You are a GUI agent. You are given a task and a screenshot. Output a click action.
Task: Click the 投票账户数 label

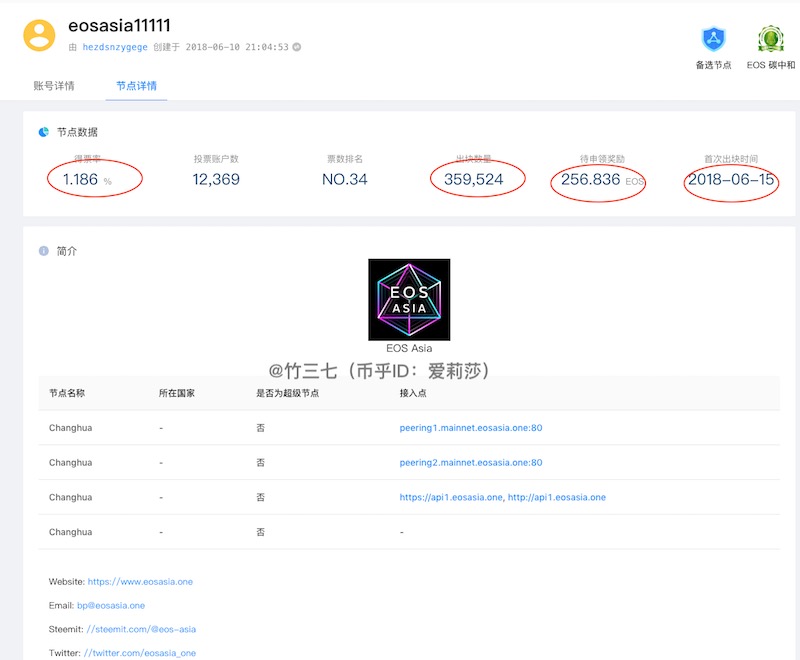coord(216,159)
